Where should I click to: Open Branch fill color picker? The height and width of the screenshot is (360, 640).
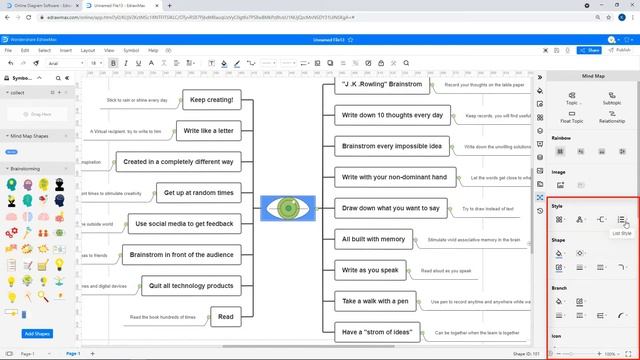click(x=559, y=301)
